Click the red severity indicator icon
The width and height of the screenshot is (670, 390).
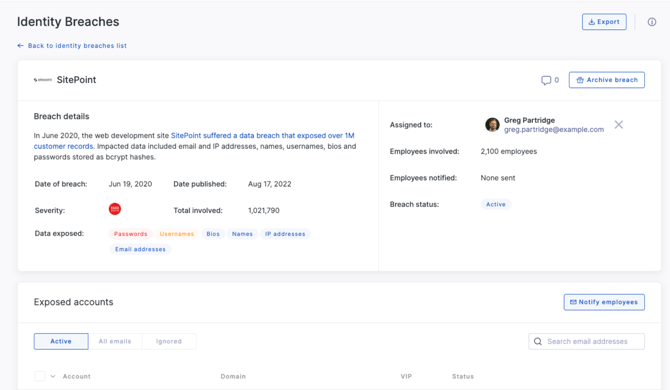tap(115, 209)
